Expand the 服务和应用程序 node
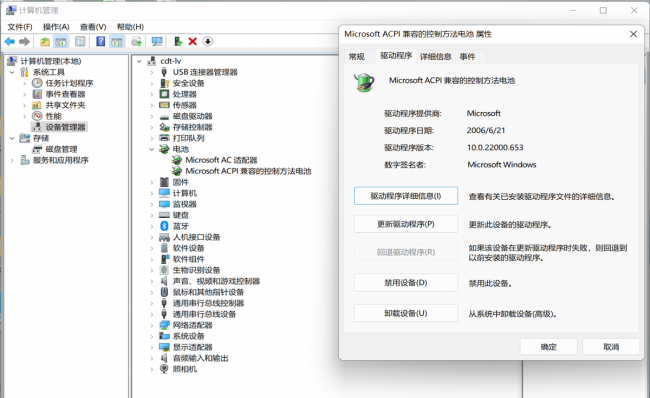Viewport: 650px width, 398px height. coord(12,160)
